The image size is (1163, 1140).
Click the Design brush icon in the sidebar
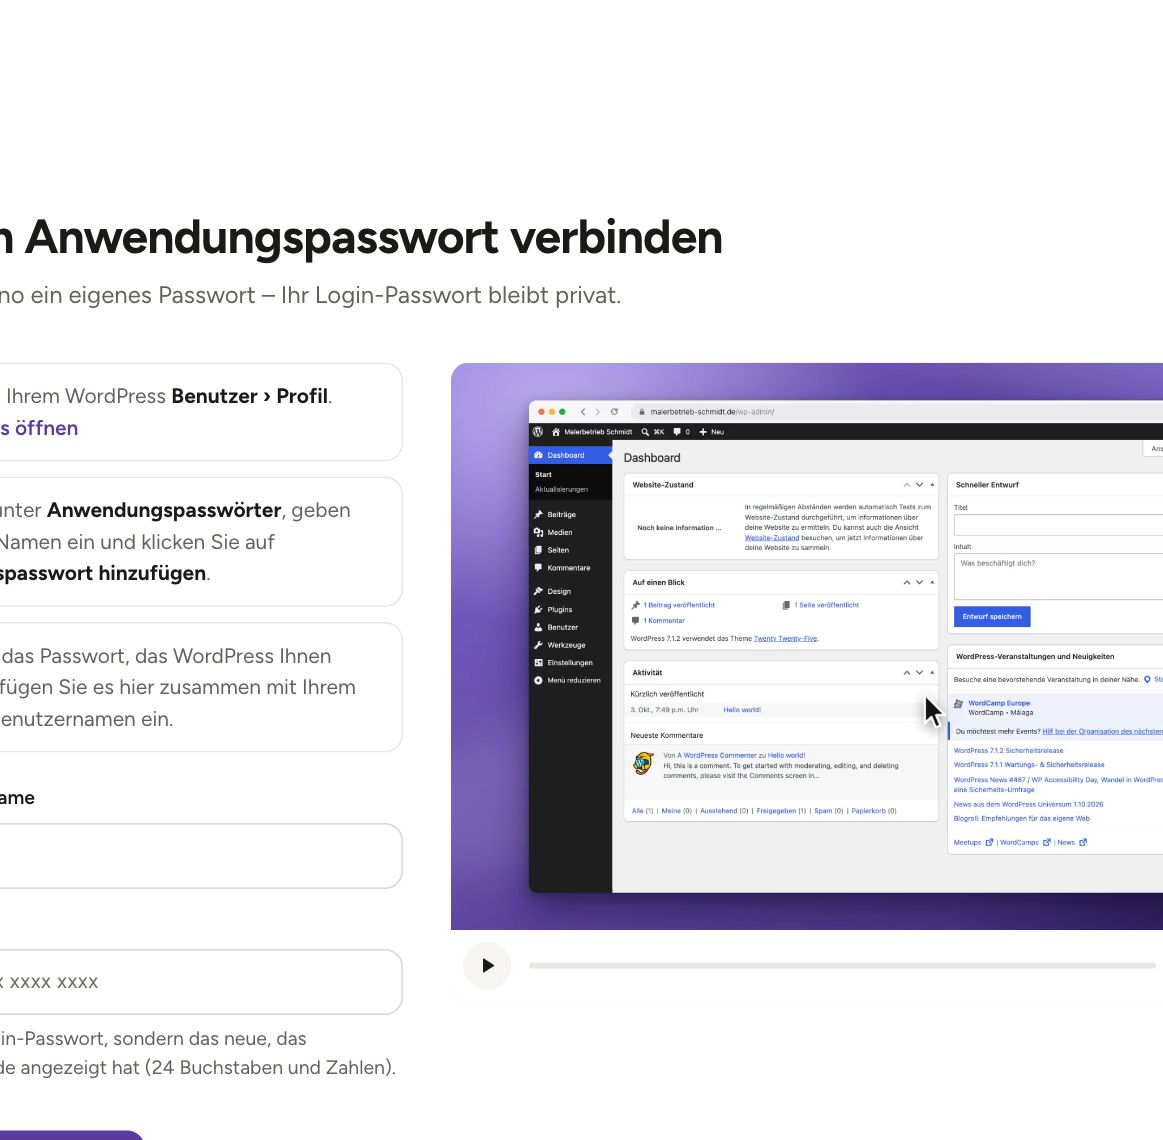(538, 591)
